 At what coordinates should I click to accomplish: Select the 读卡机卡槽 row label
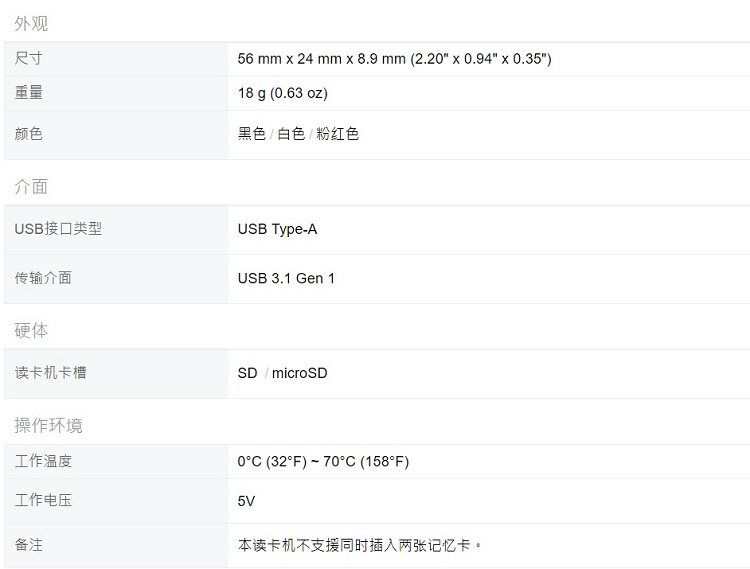click(51, 372)
